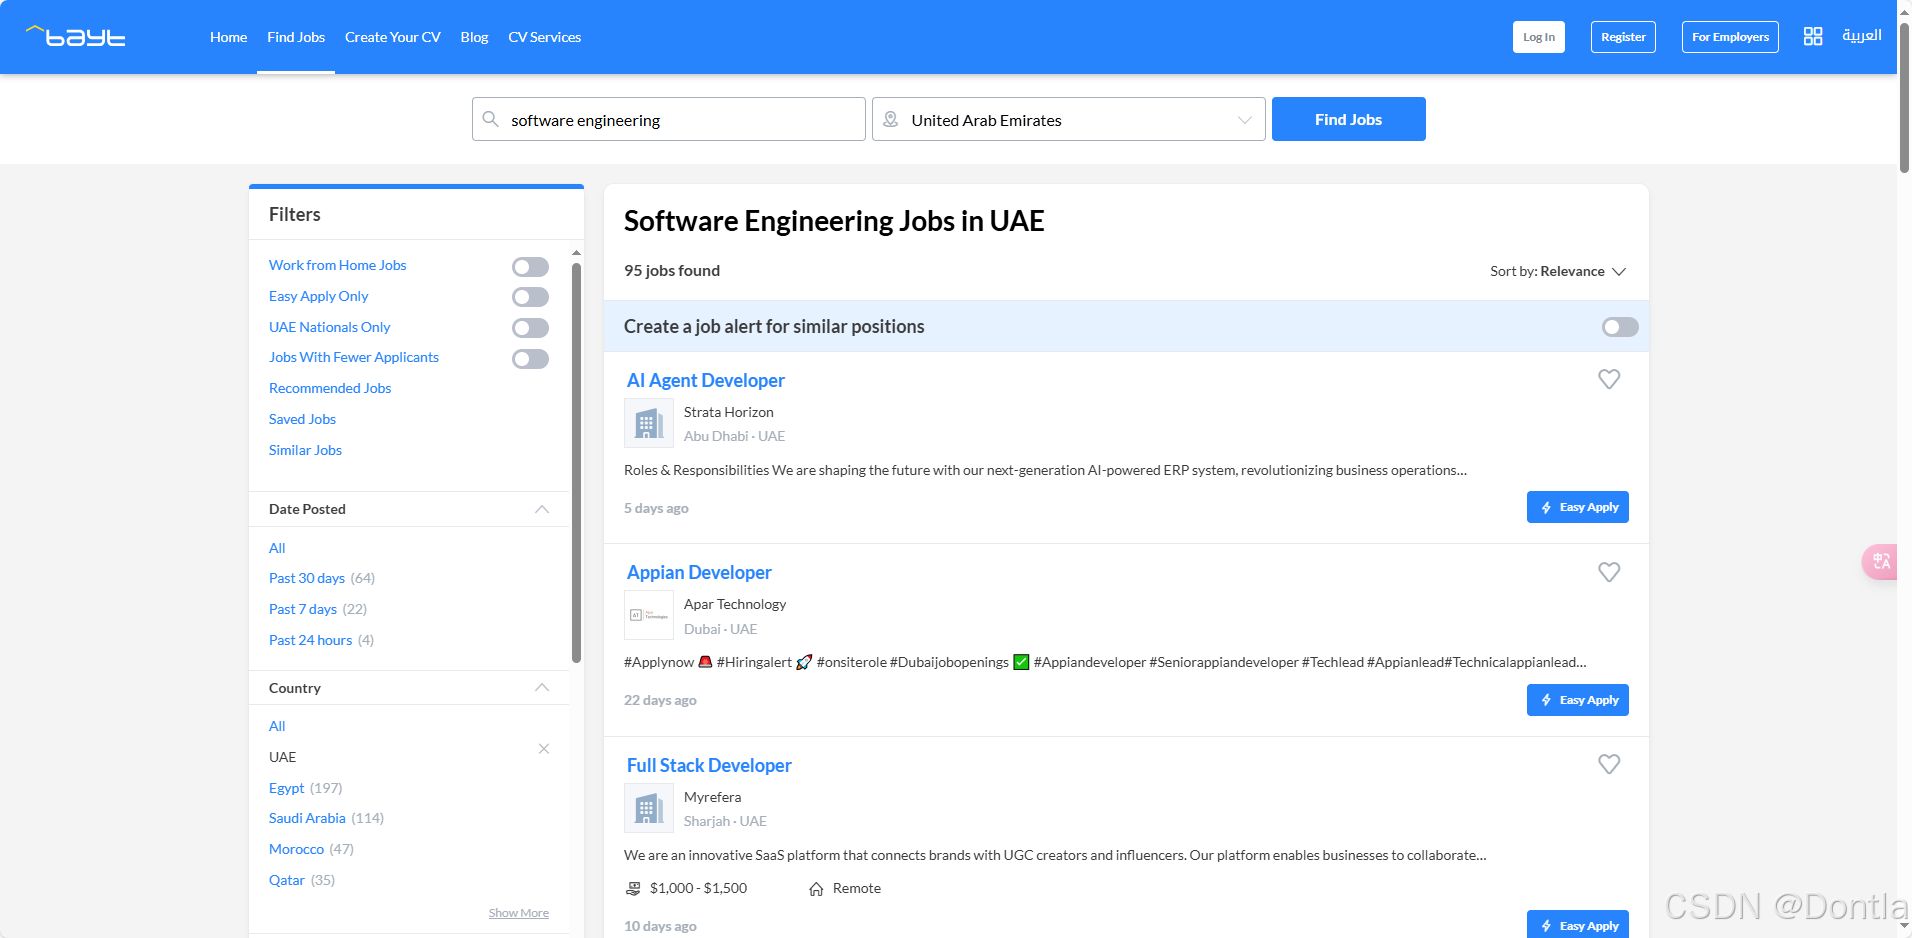The width and height of the screenshot is (1912, 938).
Task: Open Recommended Jobs link
Action: tap(330, 388)
